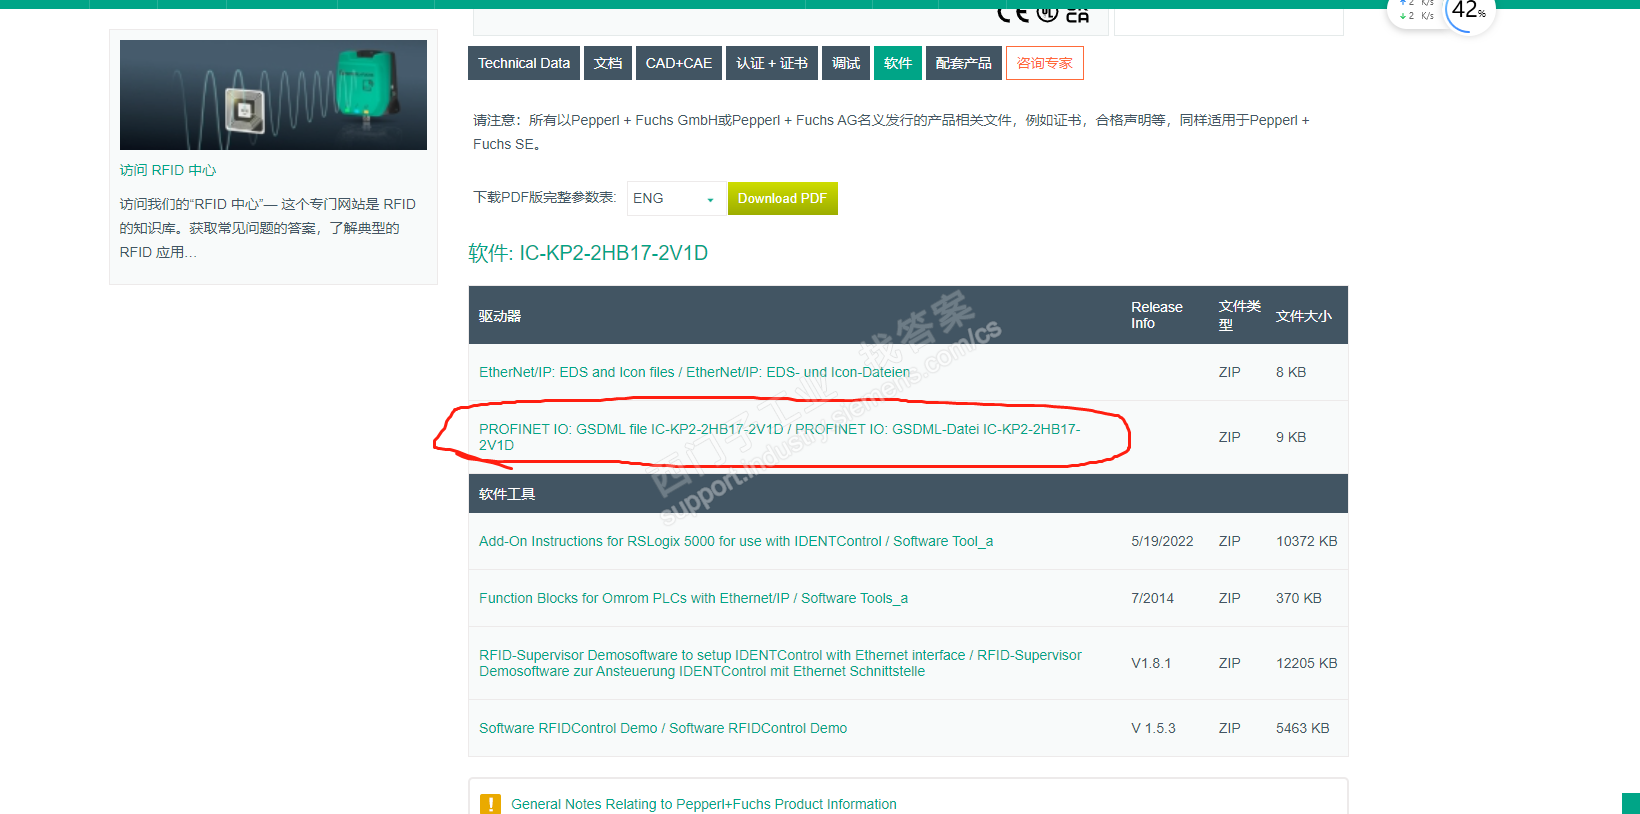Open the Technical Data tab
This screenshot has width=1640, height=814.
click(x=524, y=63)
